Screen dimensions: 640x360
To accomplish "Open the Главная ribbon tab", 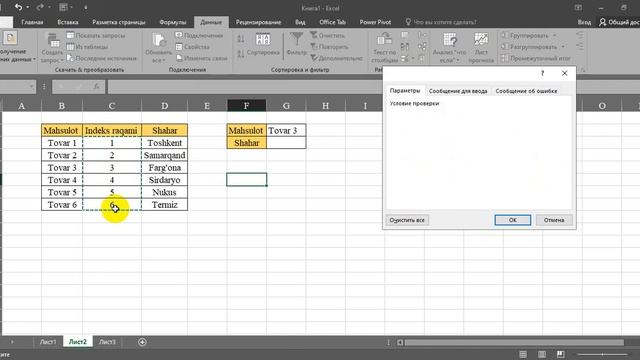I will click(32, 22).
